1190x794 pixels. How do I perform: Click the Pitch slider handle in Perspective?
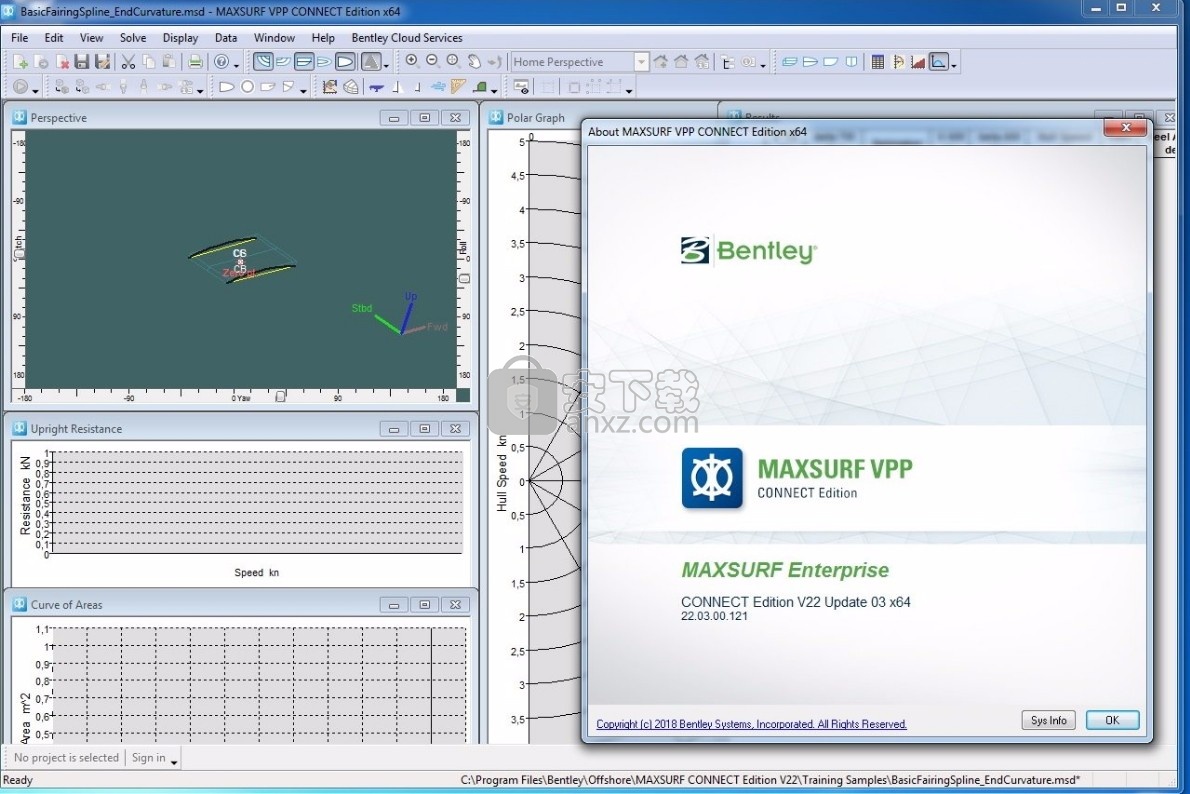pyautogui.click(x=20, y=254)
